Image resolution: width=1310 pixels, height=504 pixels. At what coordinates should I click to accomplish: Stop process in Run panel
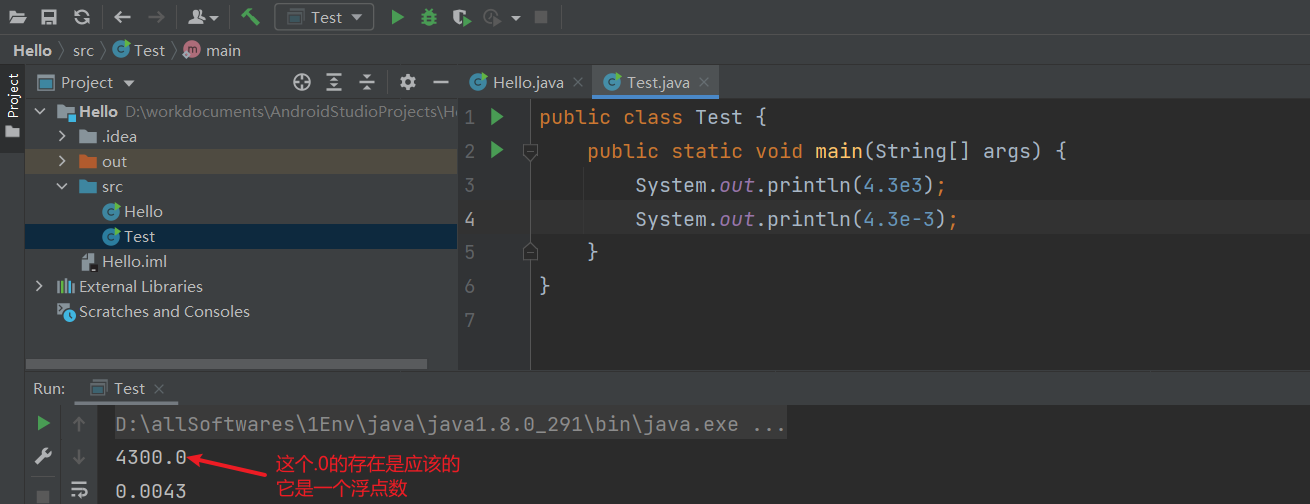[x=43, y=495]
